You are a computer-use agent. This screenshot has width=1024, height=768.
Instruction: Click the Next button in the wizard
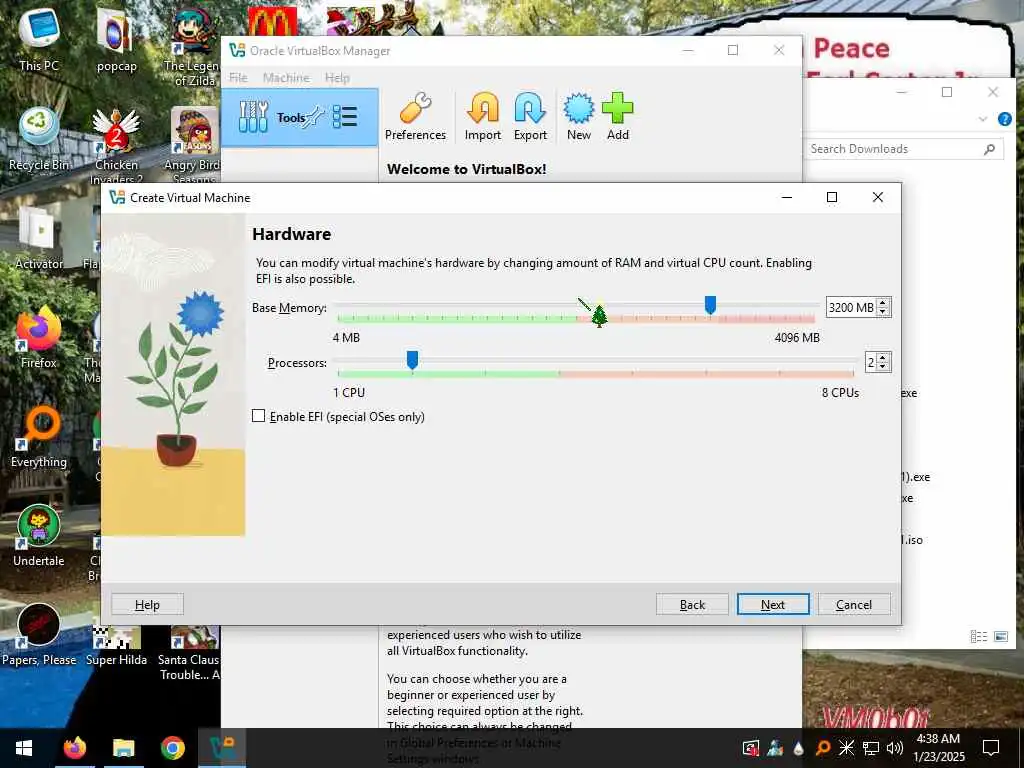[x=773, y=604]
